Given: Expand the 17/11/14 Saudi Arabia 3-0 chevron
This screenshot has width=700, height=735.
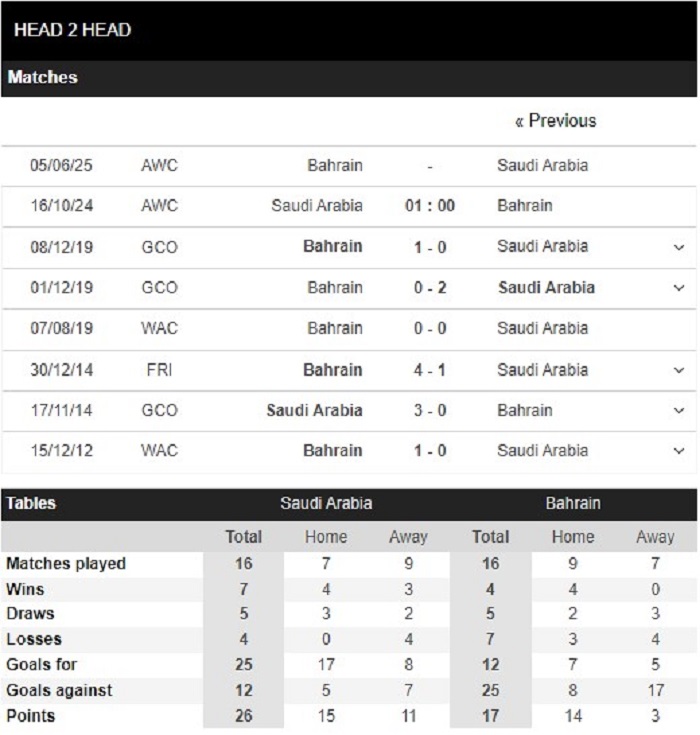Looking at the screenshot, I should coord(679,410).
